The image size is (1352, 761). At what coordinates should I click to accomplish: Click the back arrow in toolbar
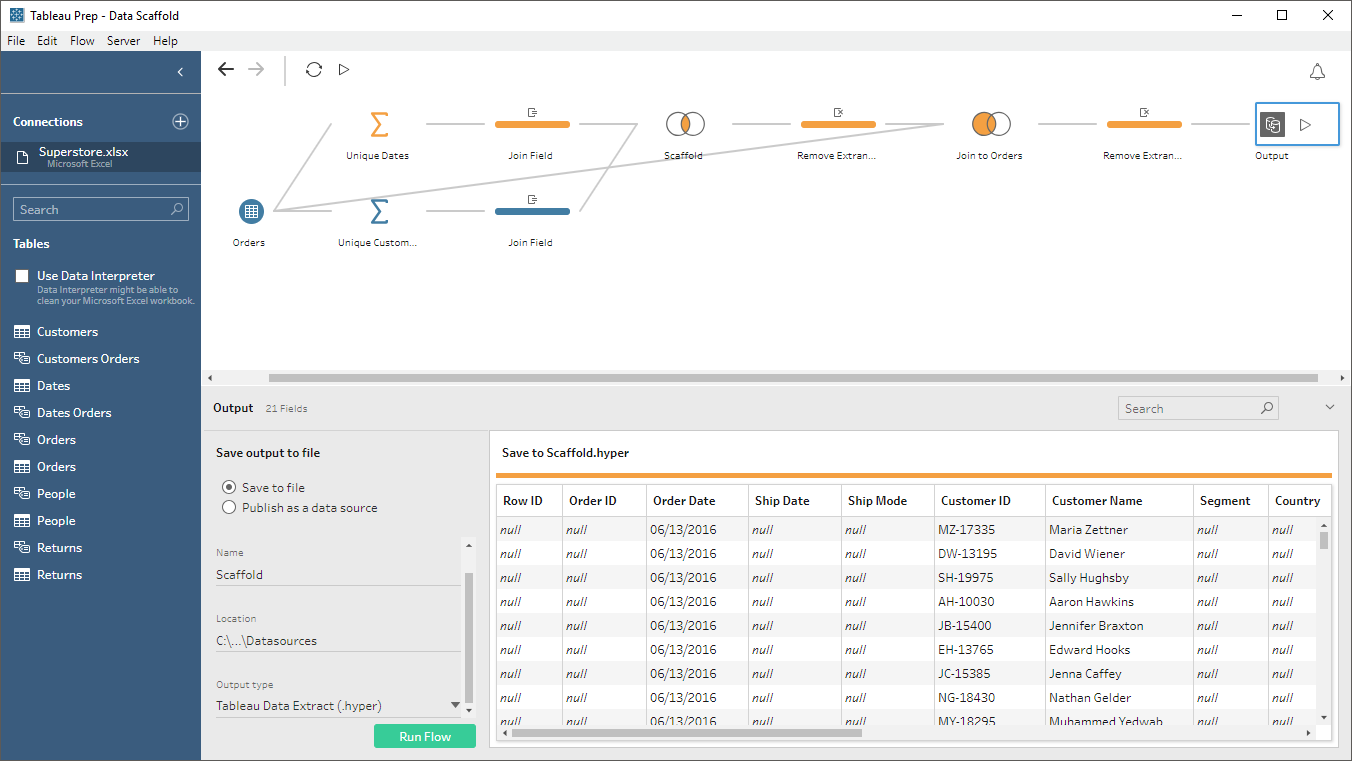(x=226, y=69)
